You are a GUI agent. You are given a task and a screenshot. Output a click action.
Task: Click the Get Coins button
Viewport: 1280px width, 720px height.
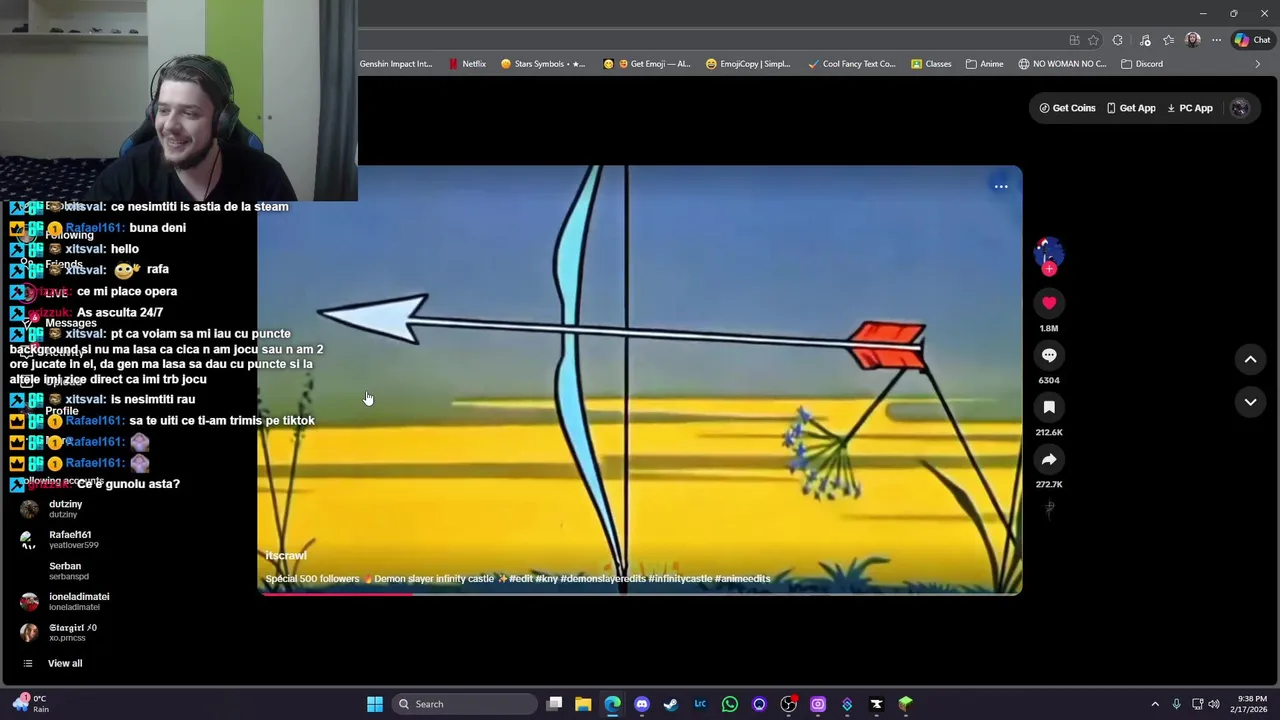[x=1067, y=108]
